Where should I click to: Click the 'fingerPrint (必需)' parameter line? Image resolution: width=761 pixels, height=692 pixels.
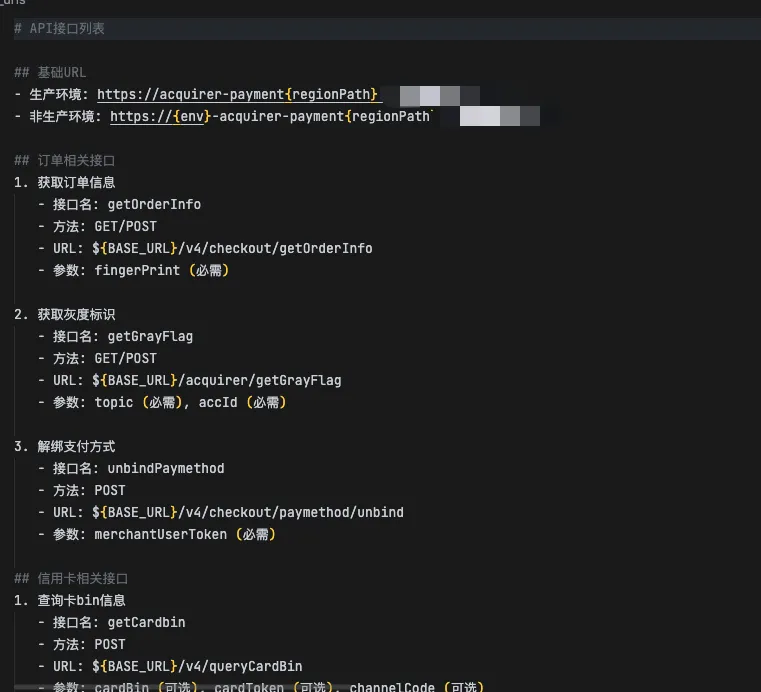tap(134, 270)
